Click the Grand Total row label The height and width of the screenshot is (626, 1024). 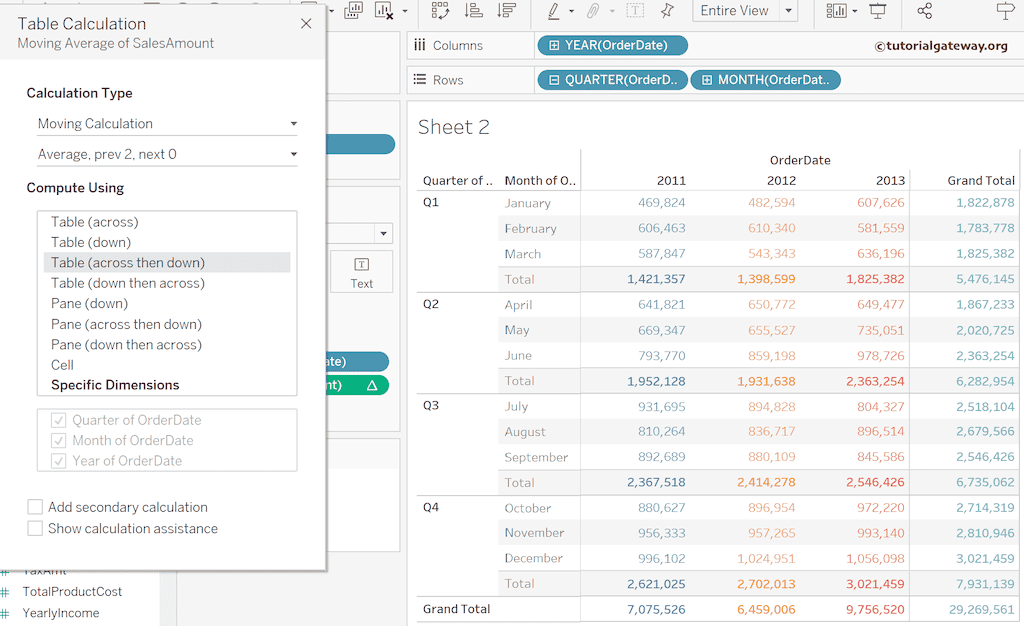pyautogui.click(x=456, y=609)
